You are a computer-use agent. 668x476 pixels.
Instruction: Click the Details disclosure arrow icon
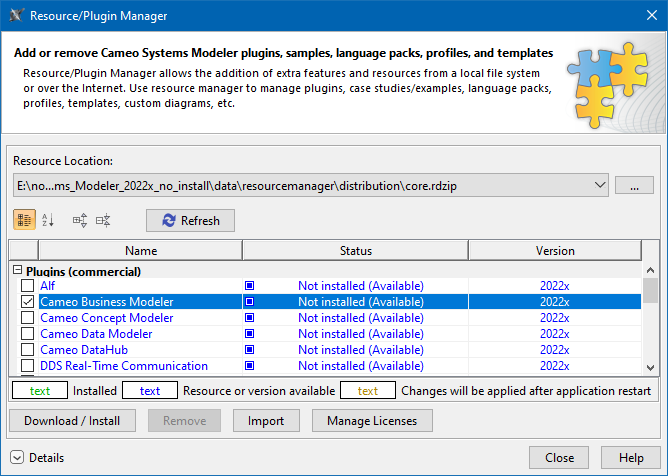pos(17,458)
